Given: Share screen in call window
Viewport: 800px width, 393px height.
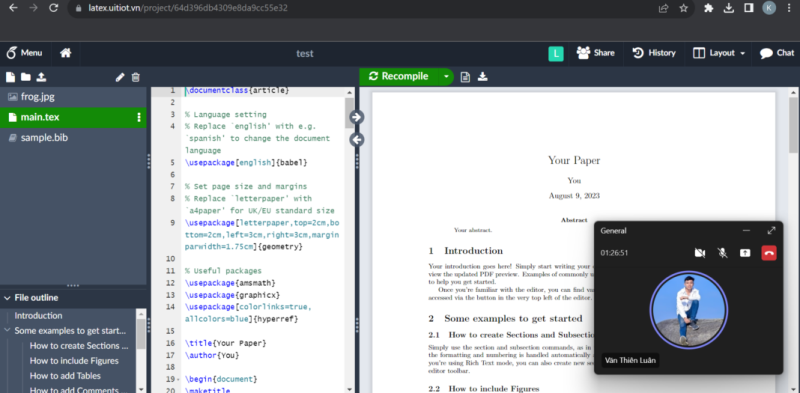Looking at the screenshot, I should (745, 253).
